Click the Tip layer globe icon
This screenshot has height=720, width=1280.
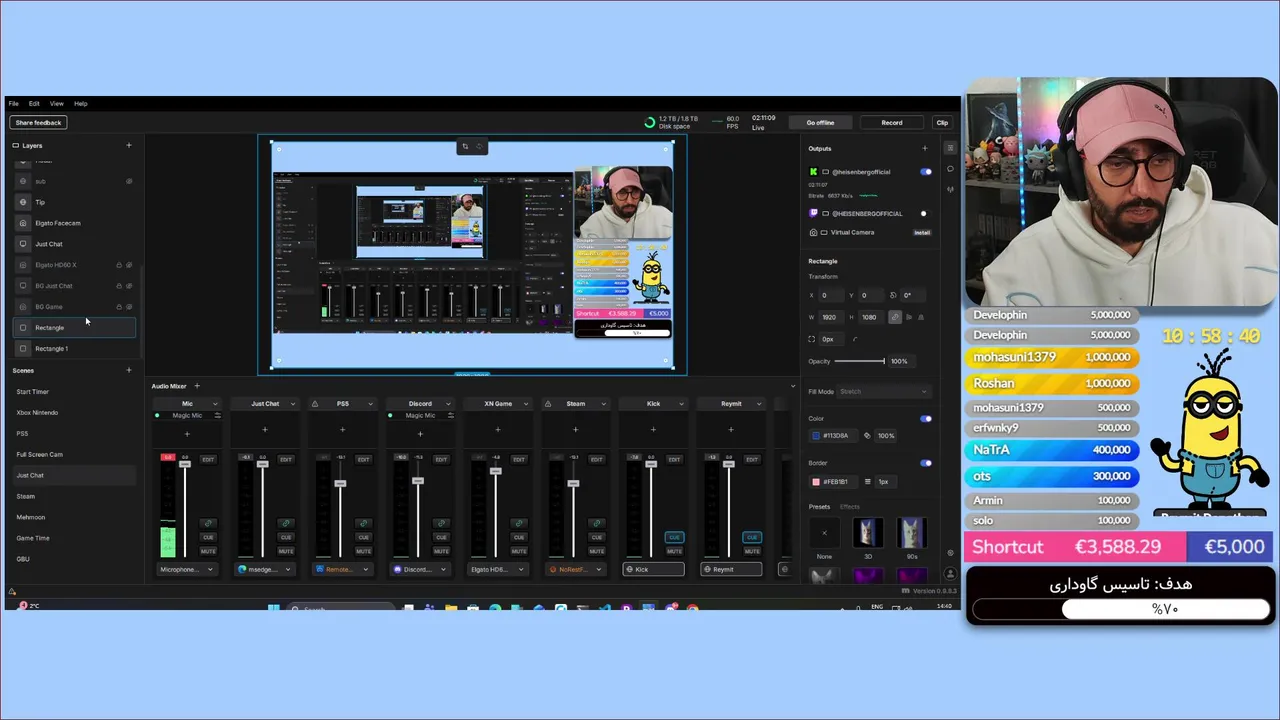(23, 202)
